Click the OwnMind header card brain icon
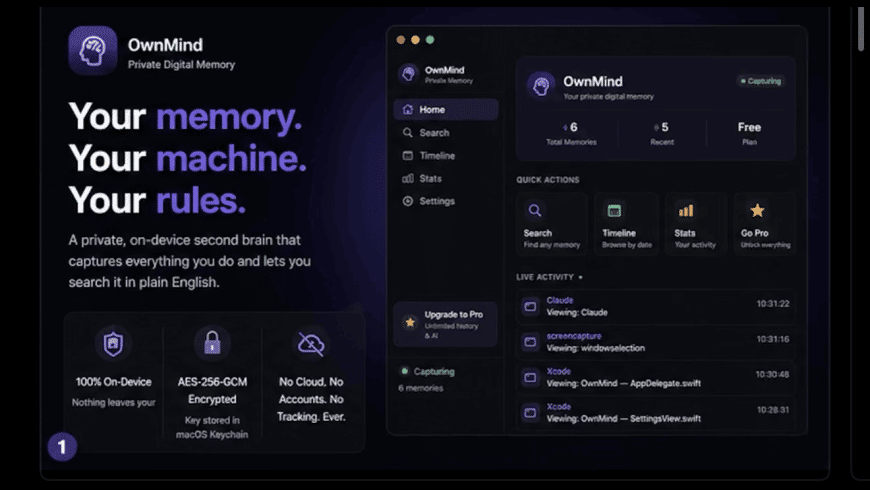 pos(541,85)
